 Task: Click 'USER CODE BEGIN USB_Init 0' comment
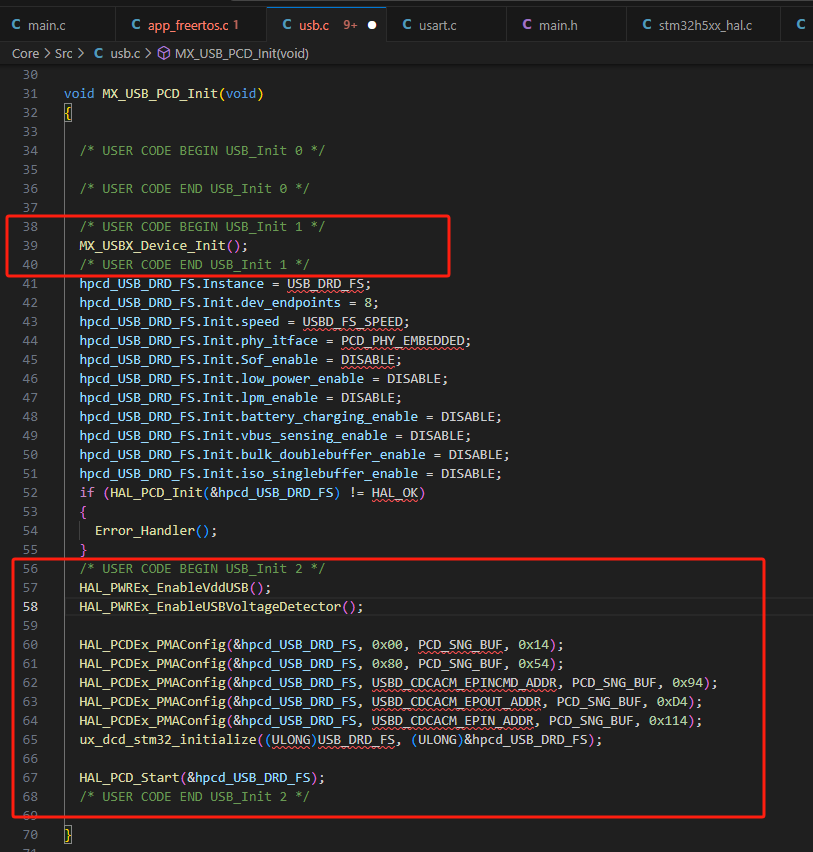pos(202,151)
